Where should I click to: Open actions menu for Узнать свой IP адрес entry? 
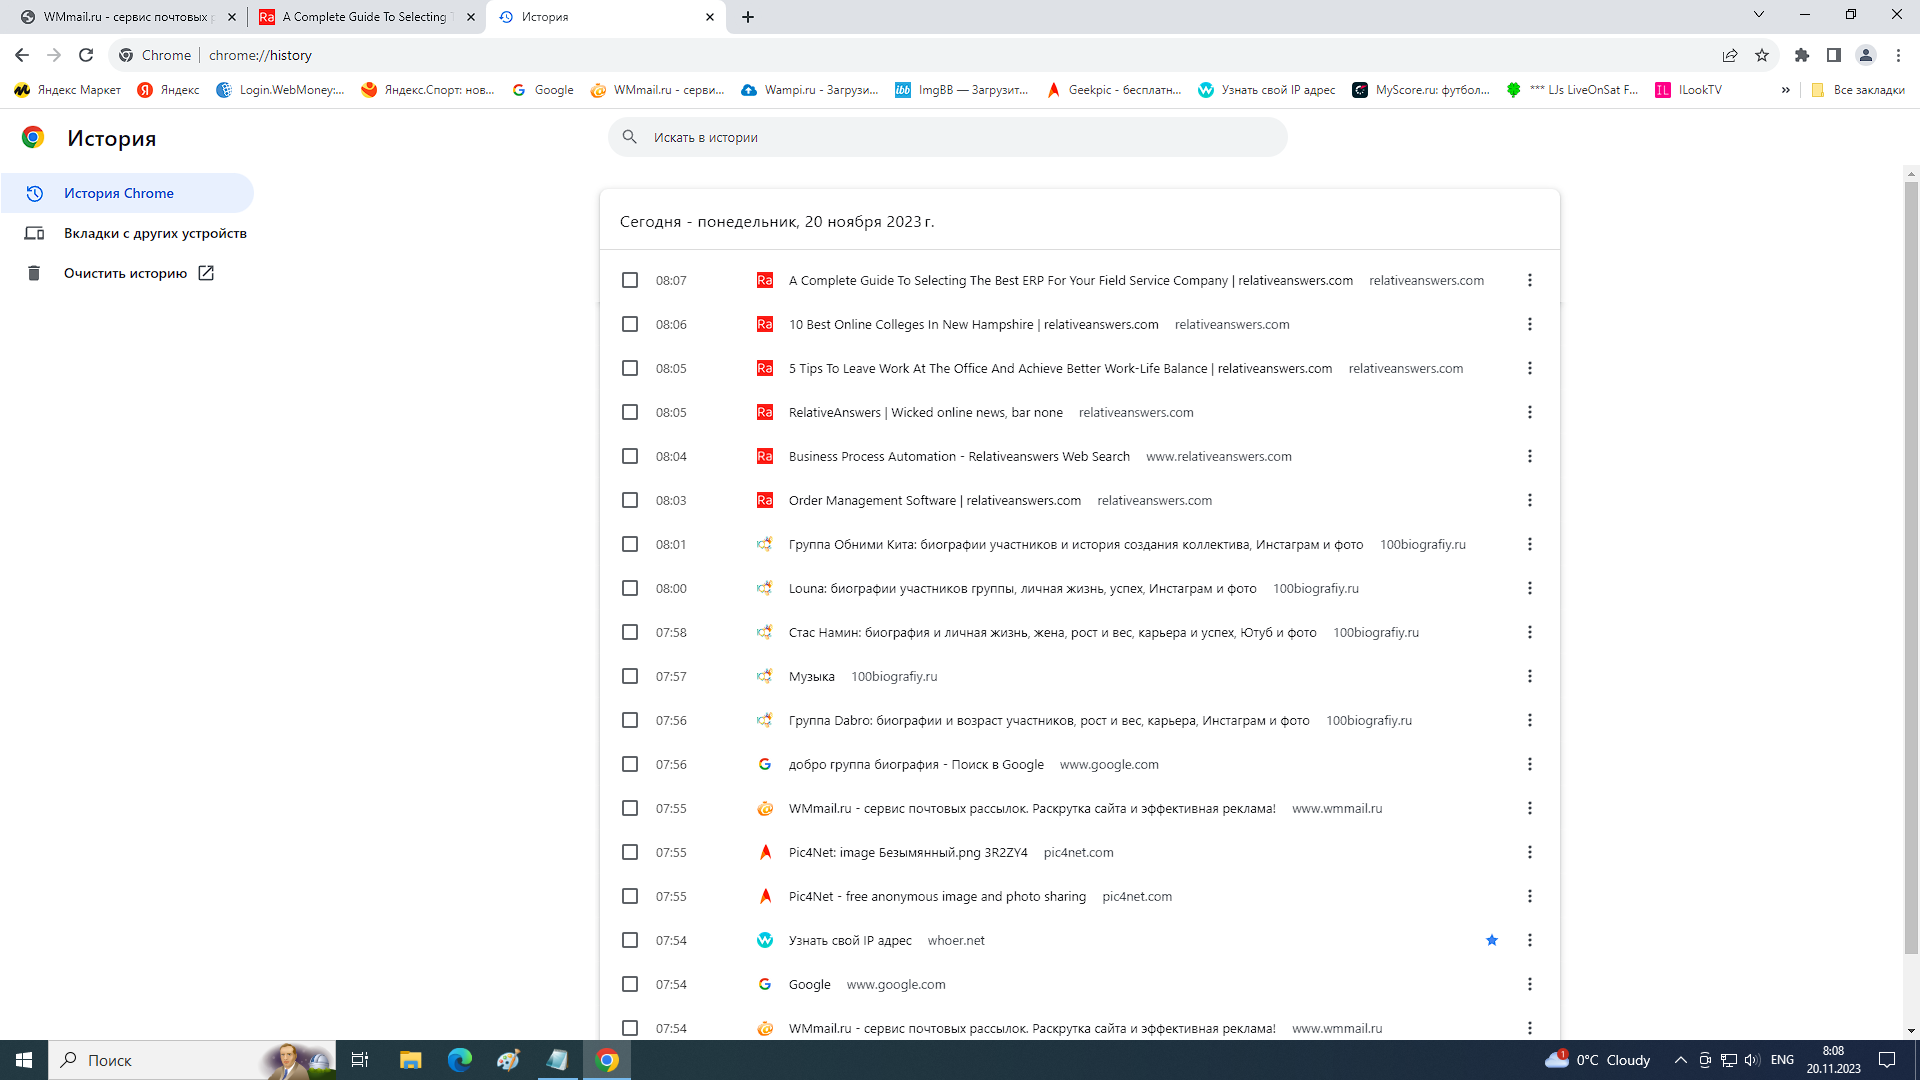(1529, 940)
